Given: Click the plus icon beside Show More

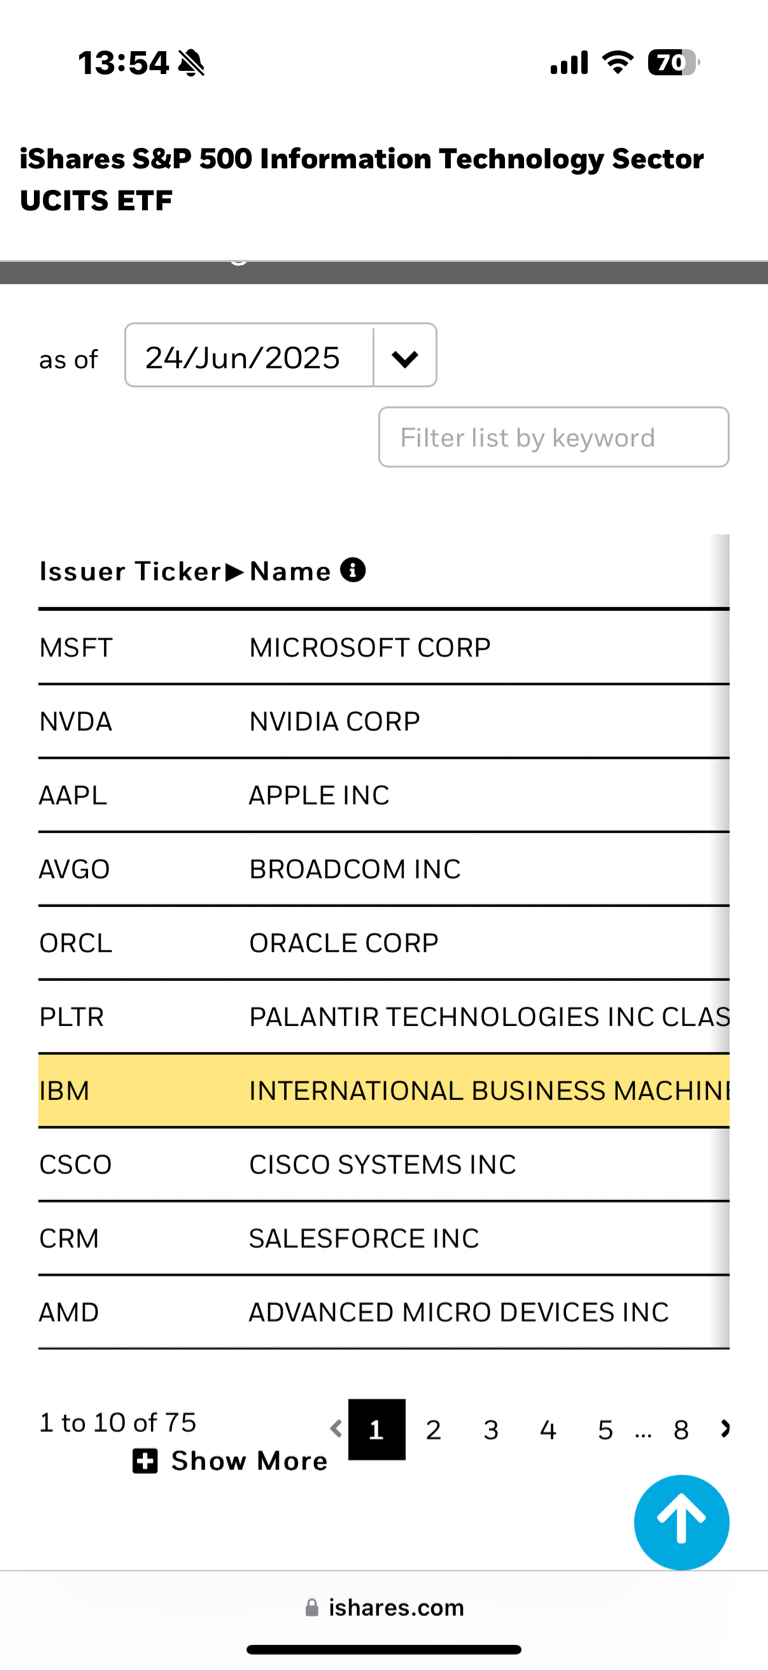Looking at the screenshot, I should point(145,1461).
